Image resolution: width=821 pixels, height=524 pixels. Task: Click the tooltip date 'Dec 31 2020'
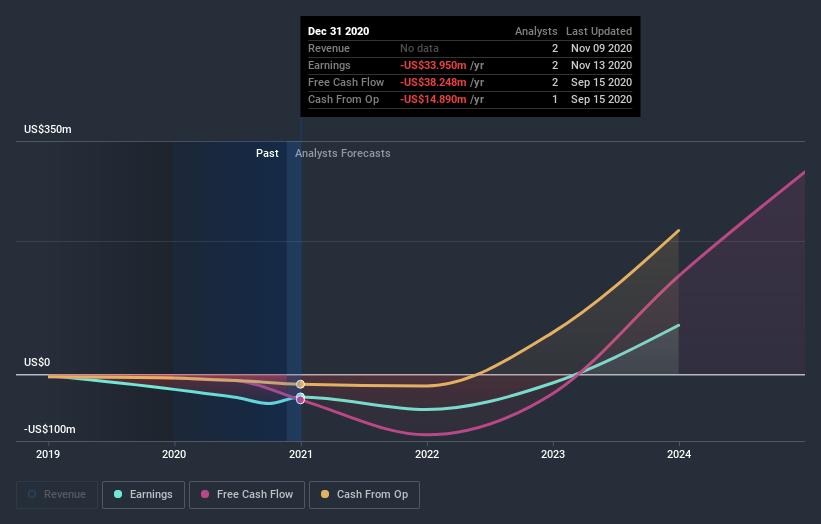338,31
